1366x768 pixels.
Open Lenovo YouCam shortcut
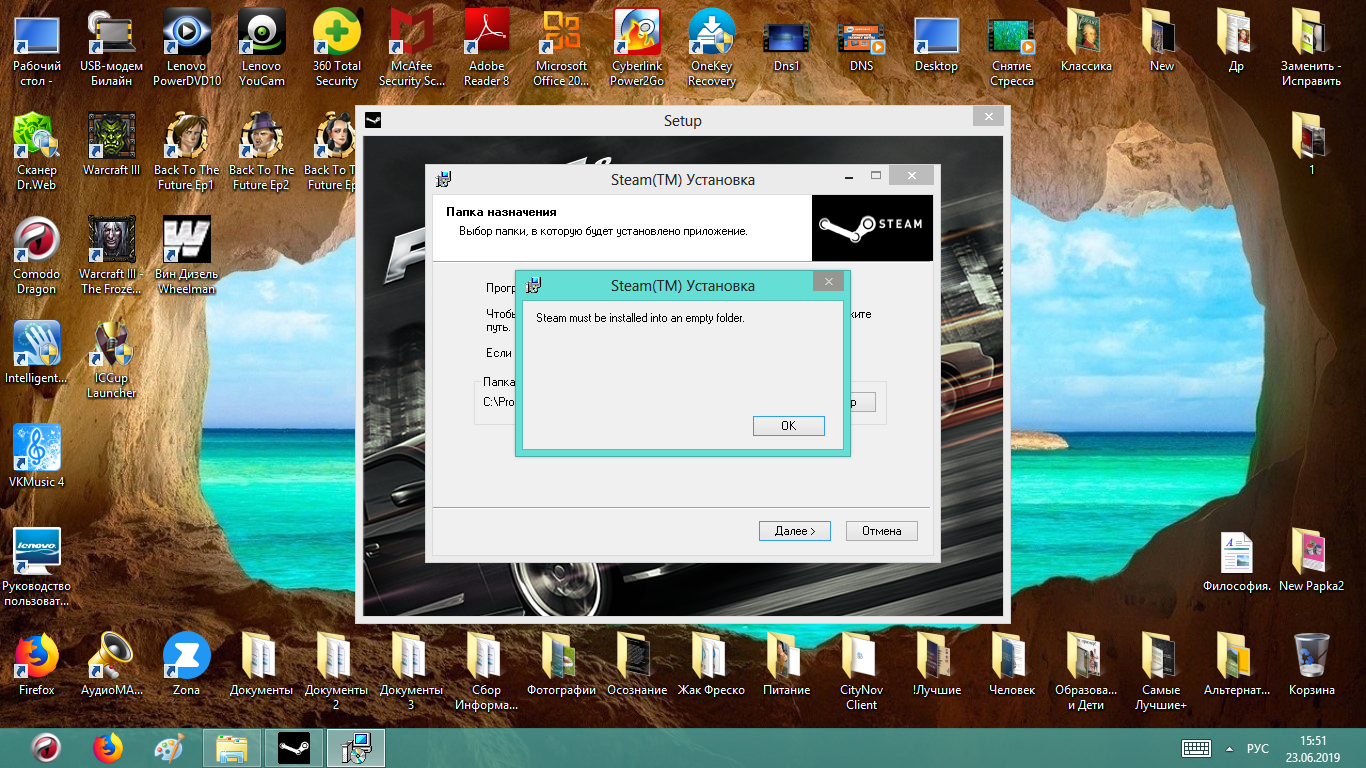click(262, 47)
